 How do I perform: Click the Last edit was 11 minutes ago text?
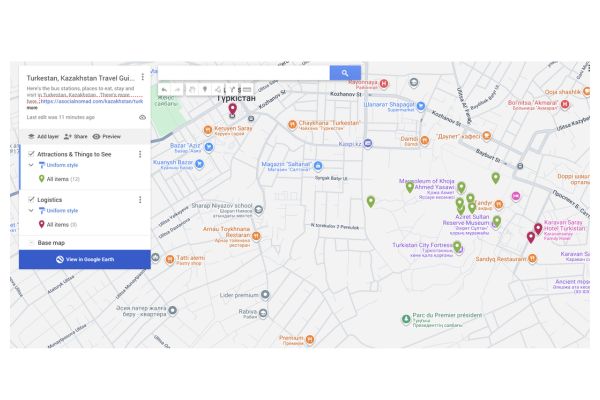pos(60,117)
